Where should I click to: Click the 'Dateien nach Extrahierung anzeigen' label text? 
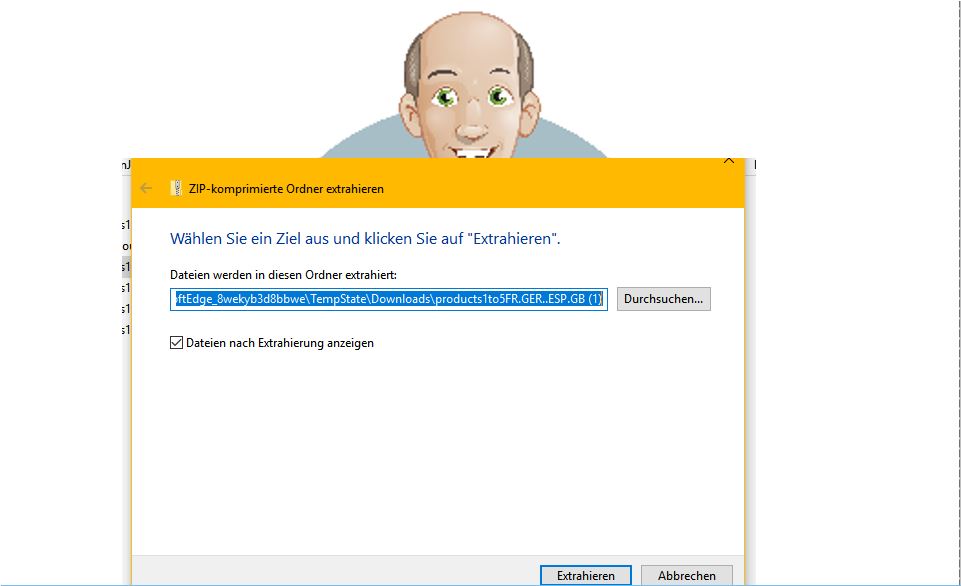280,343
